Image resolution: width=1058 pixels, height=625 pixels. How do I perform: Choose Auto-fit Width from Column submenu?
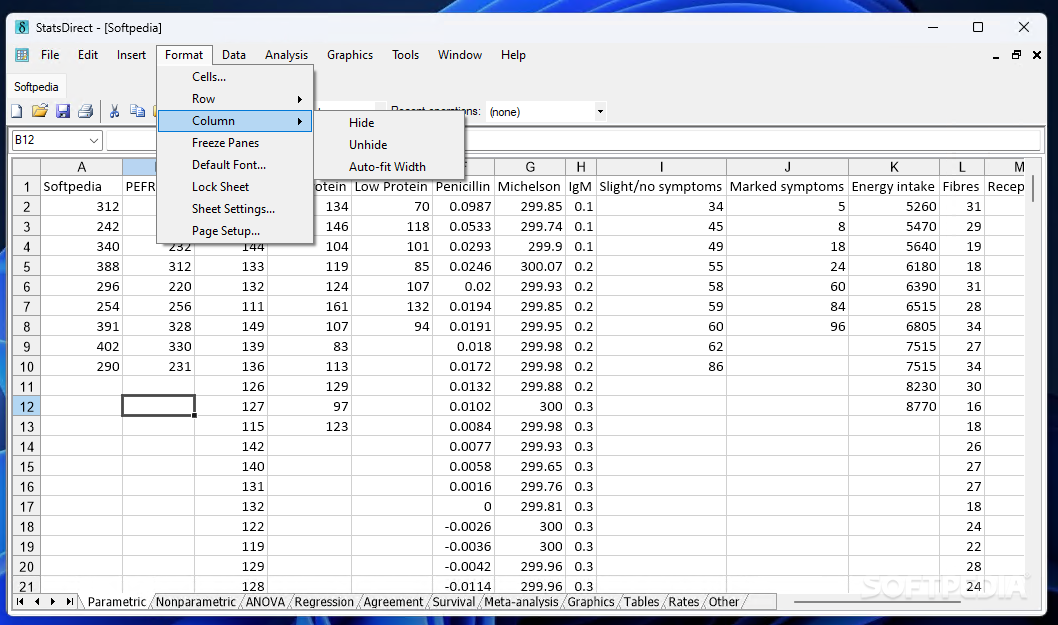click(x=389, y=167)
